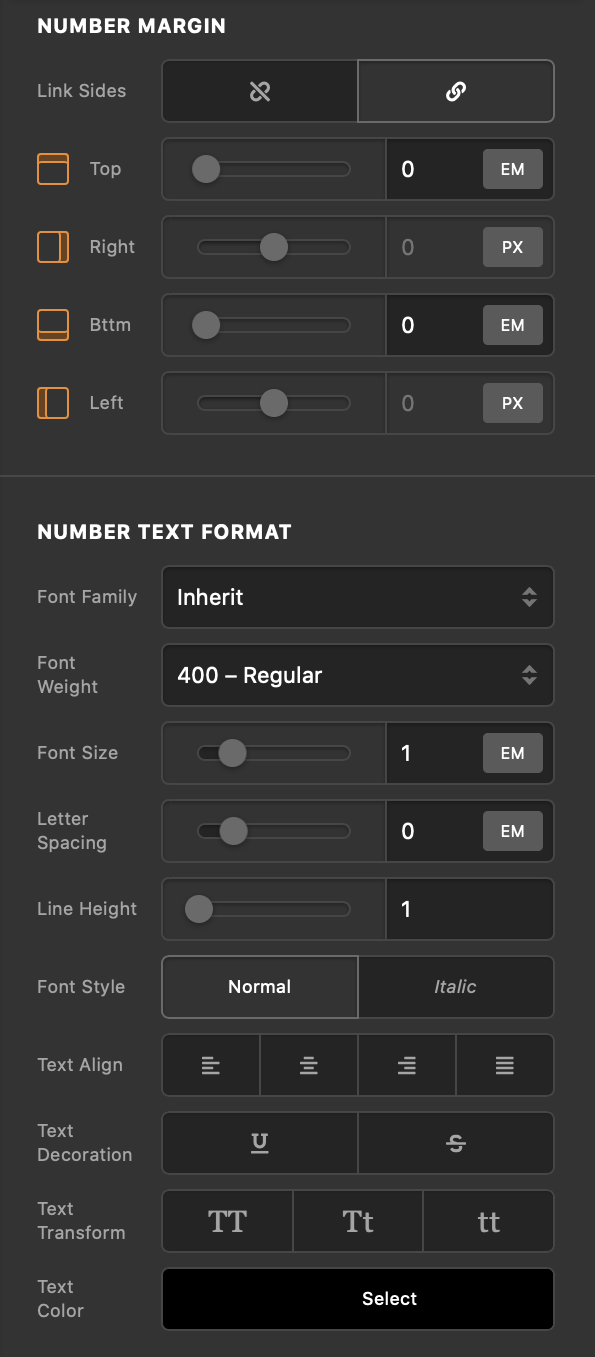Click the broken link icon in Link Sides
The image size is (595, 1357).
click(x=259, y=91)
